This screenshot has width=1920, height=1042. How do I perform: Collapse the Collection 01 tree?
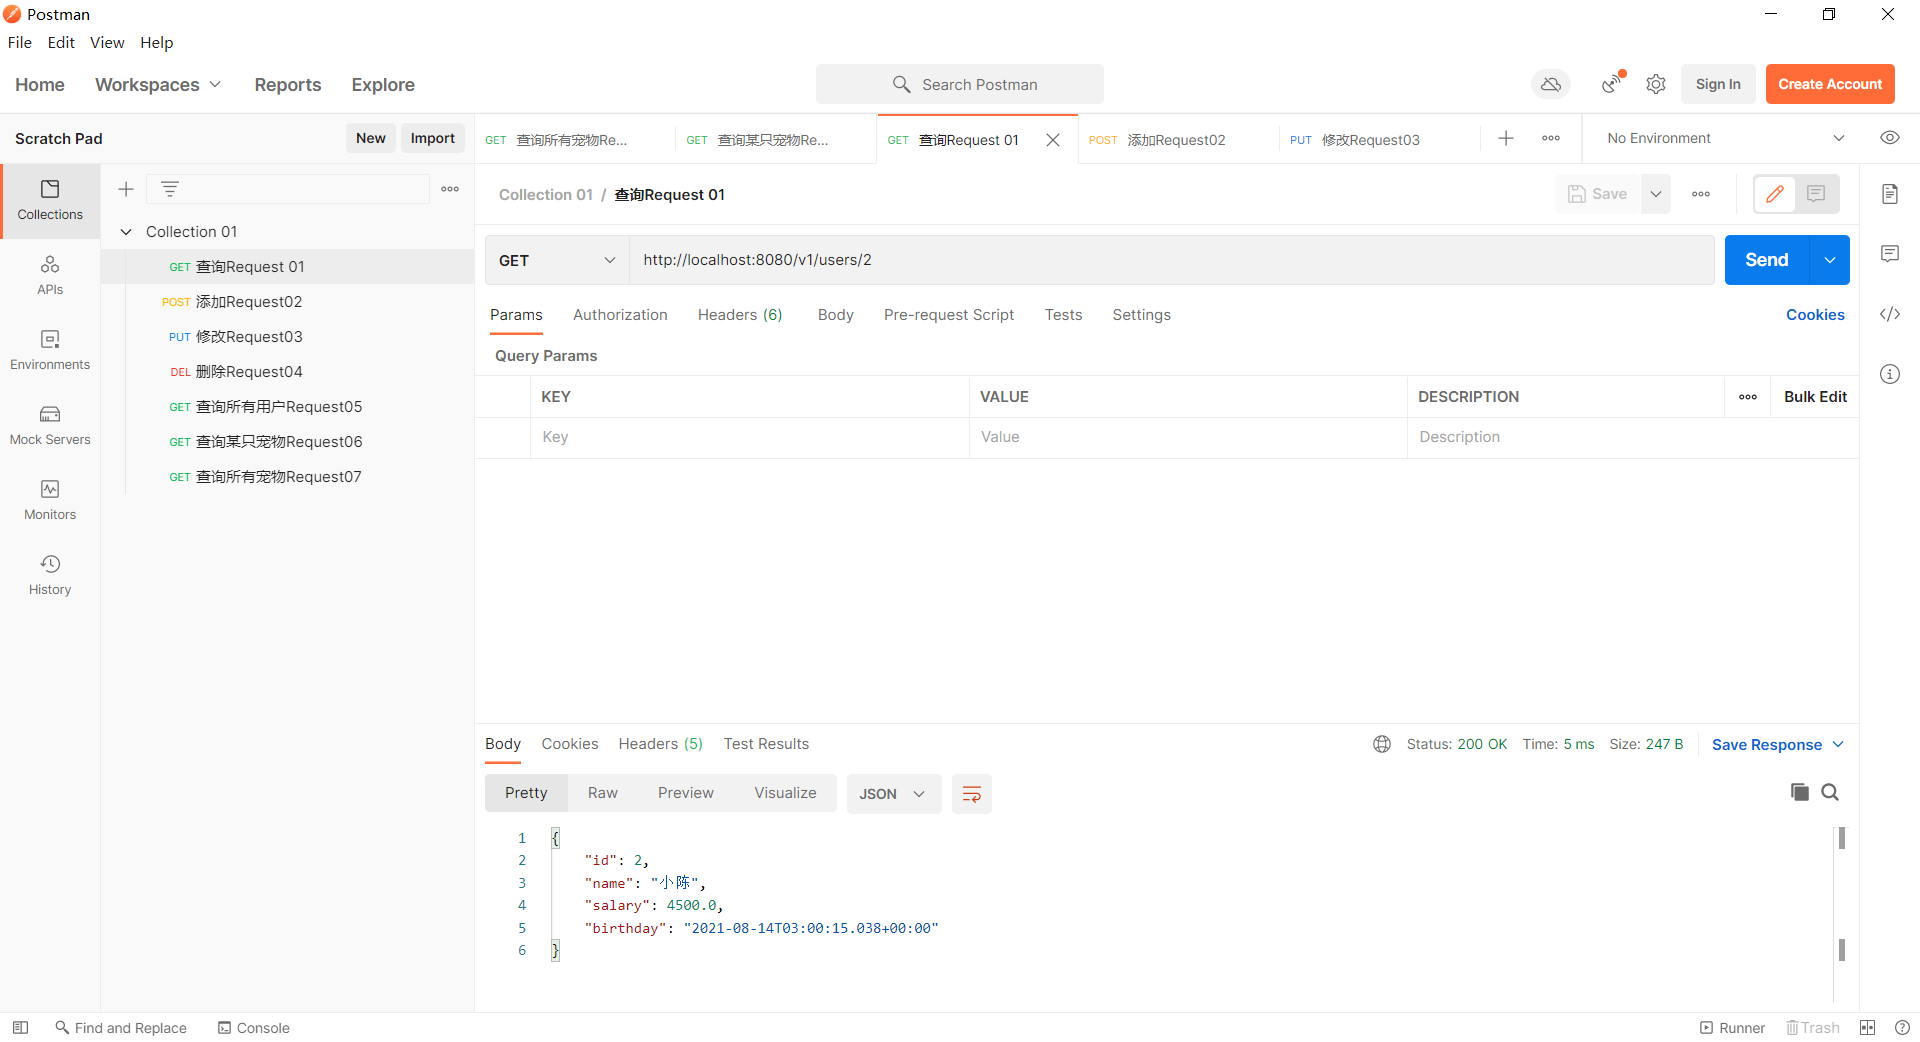(x=126, y=232)
